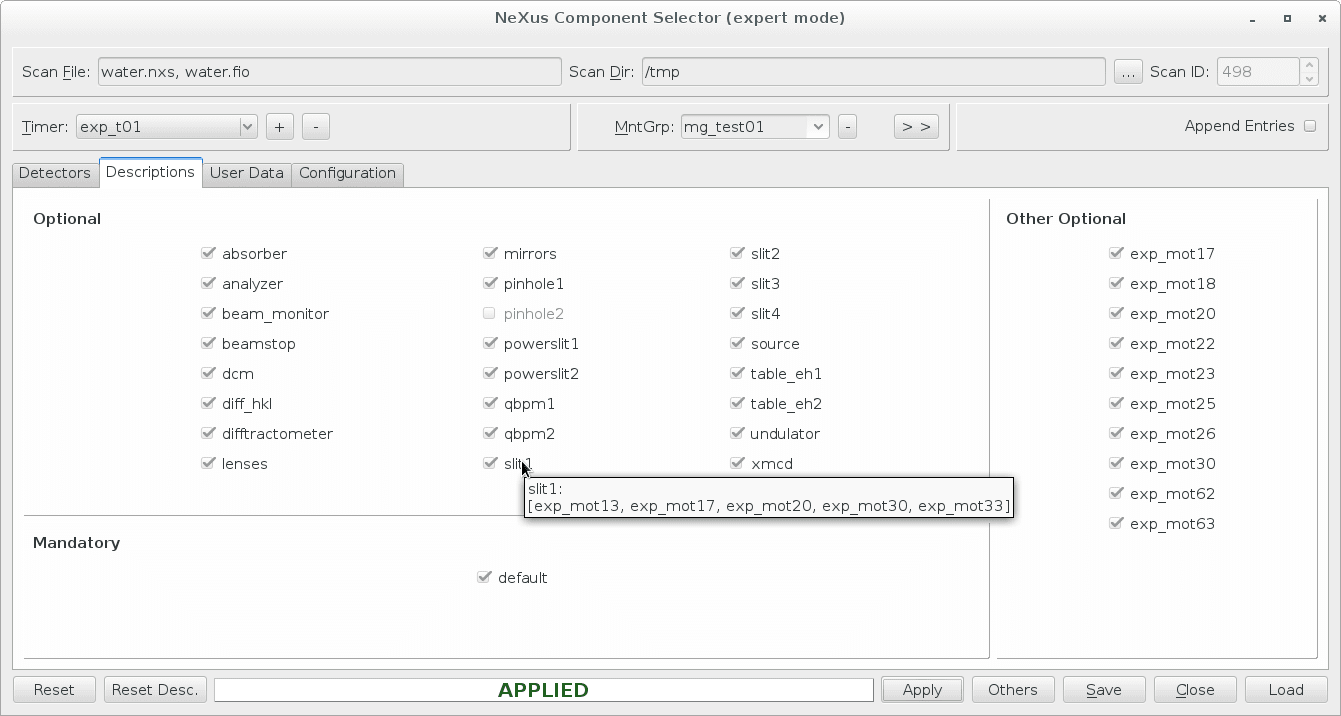The width and height of the screenshot is (1341, 716).
Task: Click the Apply button
Action: [x=921, y=689]
